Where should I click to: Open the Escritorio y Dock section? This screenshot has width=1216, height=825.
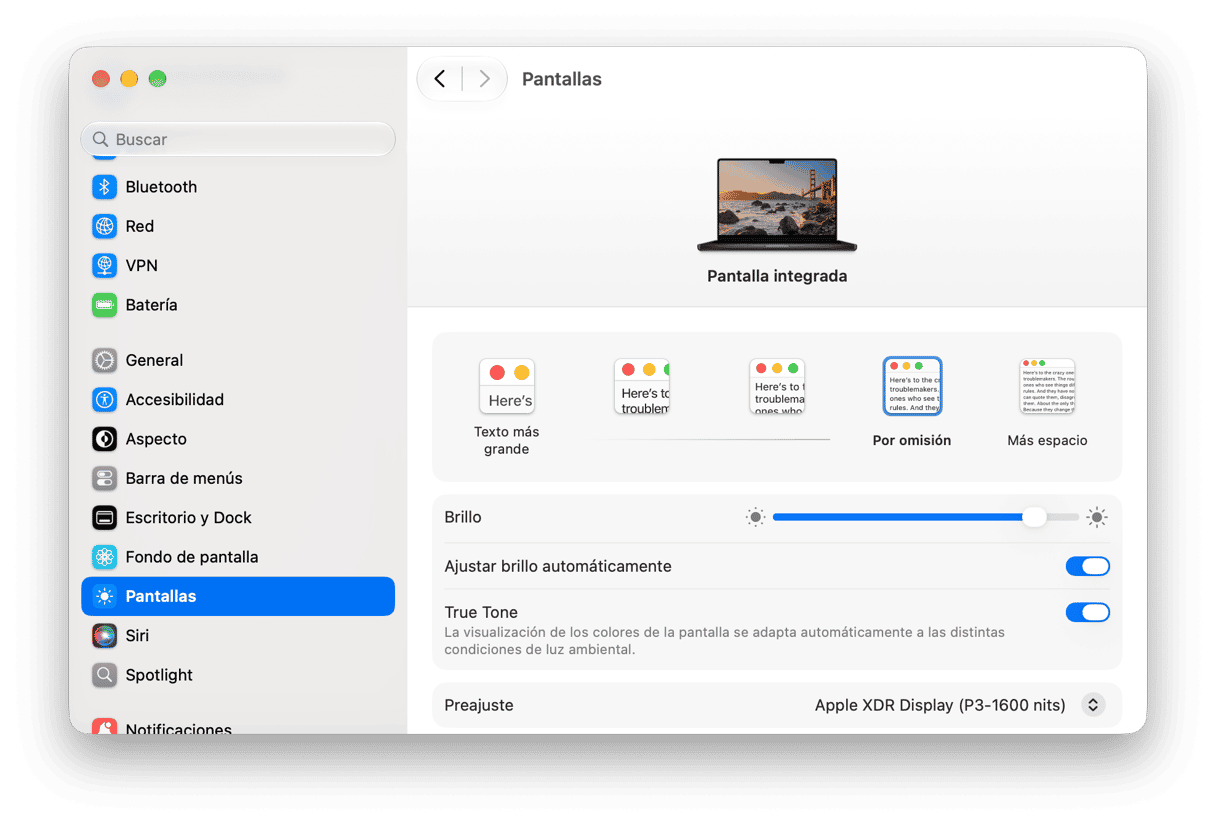[238, 518]
